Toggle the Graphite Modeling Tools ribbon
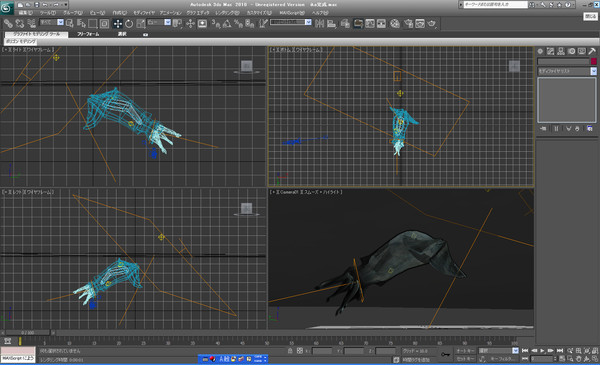The image size is (600, 365). coord(358,24)
